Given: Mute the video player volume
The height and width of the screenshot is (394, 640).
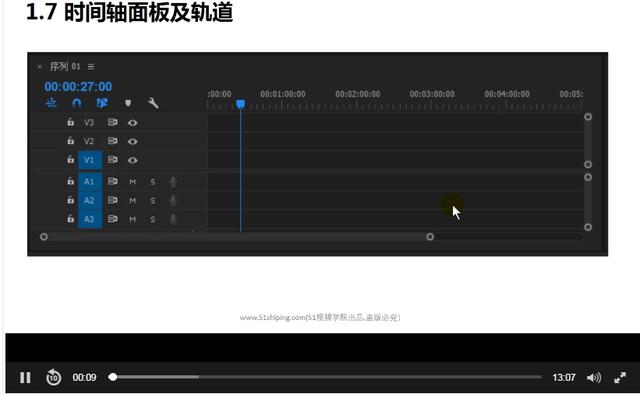Looking at the screenshot, I should (593, 378).
